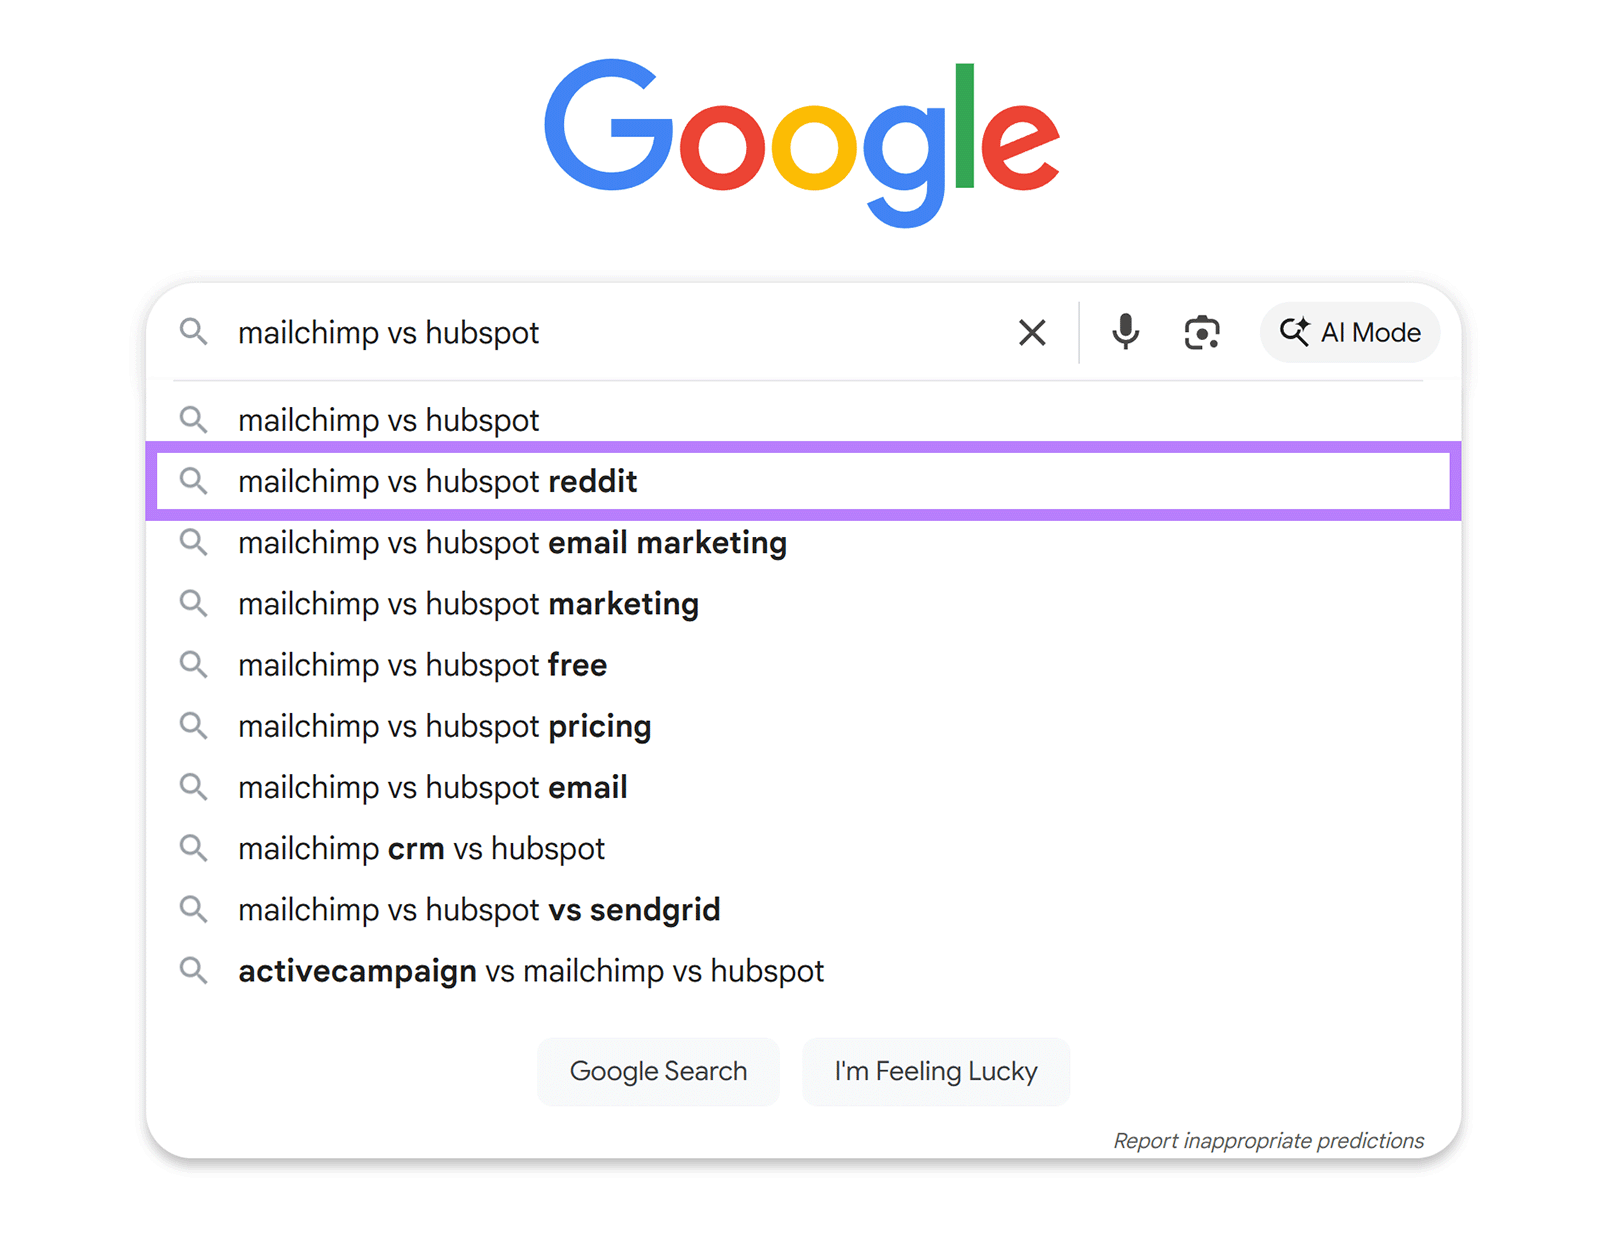Select the 'mailchimp vs hubspot marketing' suggestion

click(467, 603)
